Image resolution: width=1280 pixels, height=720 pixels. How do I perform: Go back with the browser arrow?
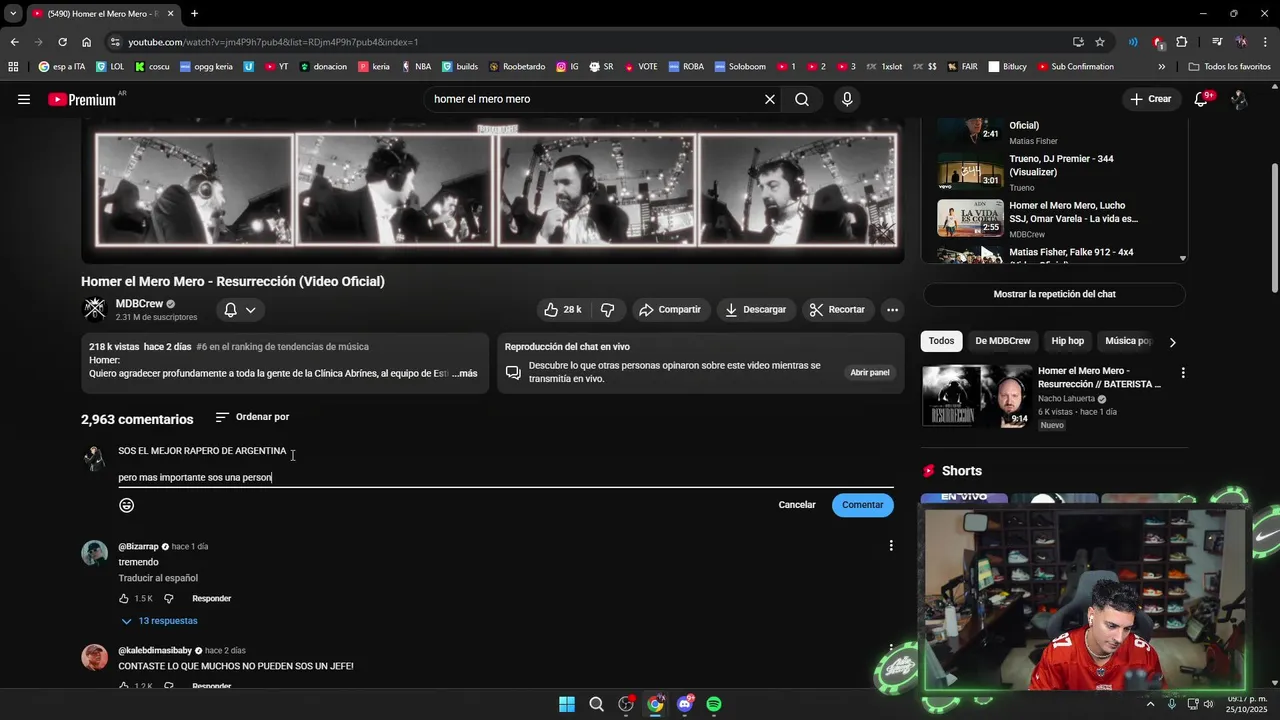tap(14, 42)
